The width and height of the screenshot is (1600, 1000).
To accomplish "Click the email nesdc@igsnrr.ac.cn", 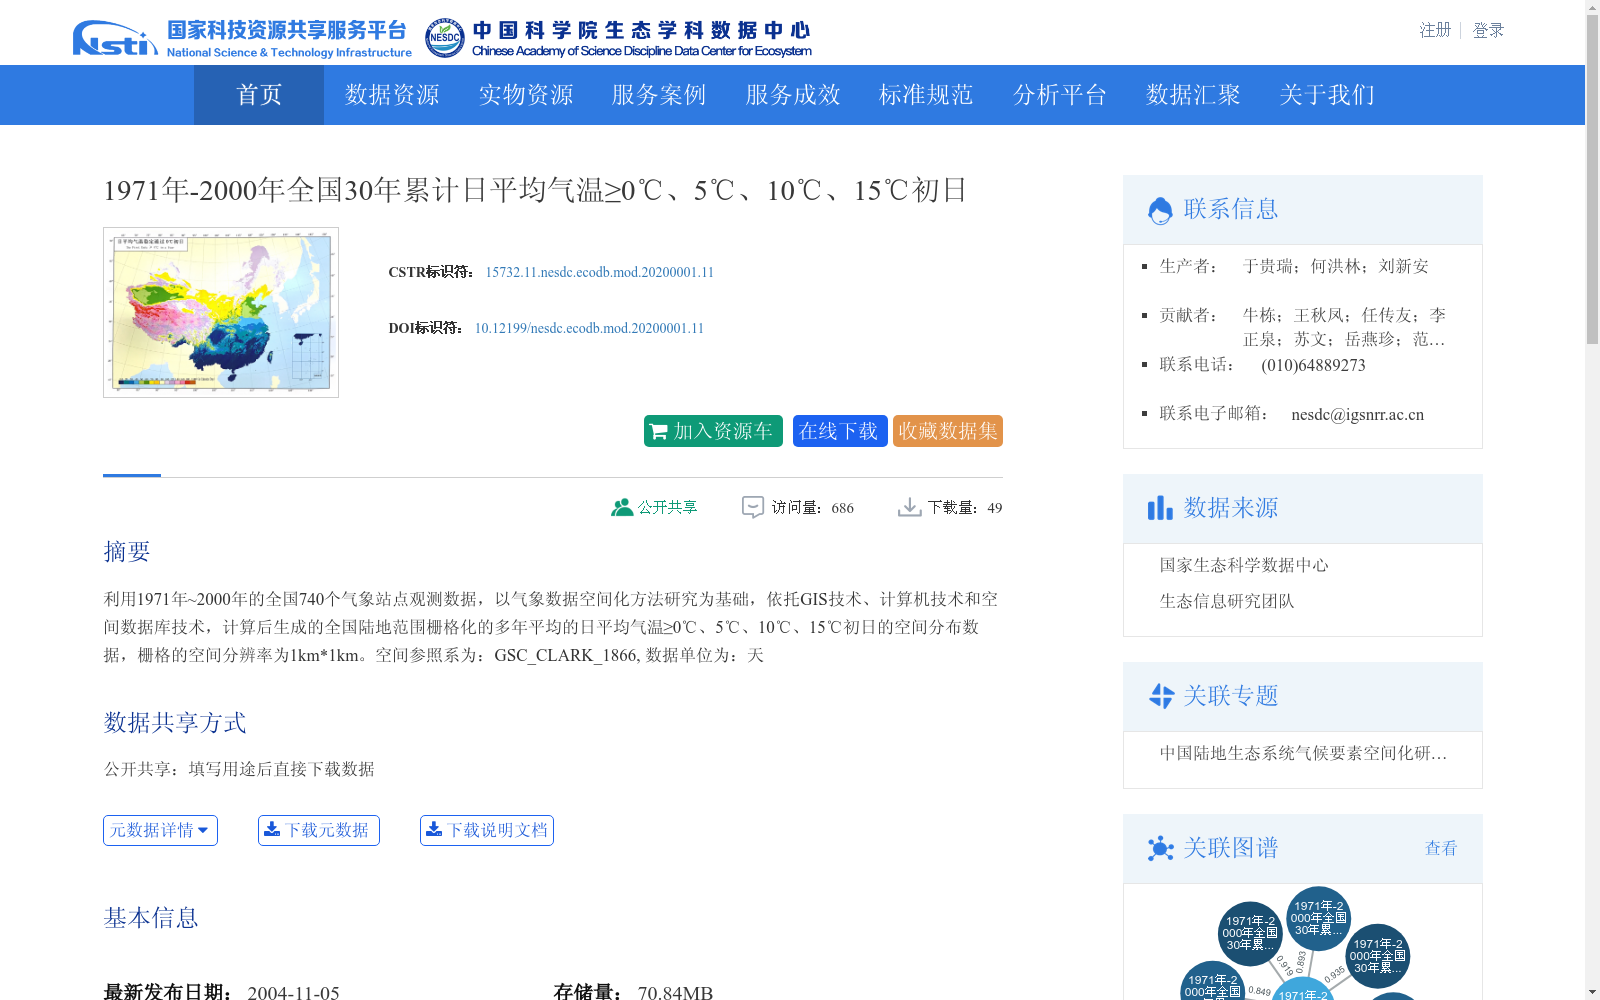I will [1357, 414].
